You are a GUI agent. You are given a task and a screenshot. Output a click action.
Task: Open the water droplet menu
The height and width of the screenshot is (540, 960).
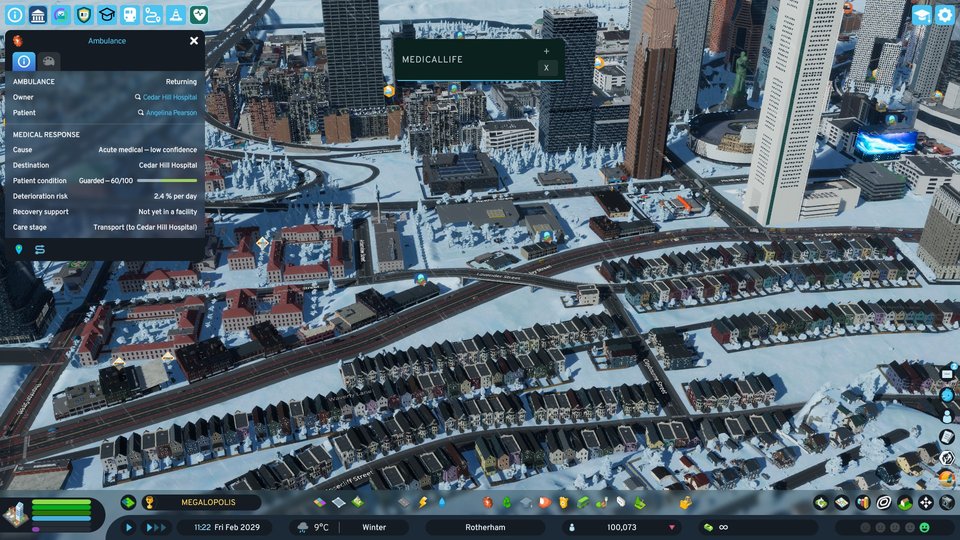442,503
